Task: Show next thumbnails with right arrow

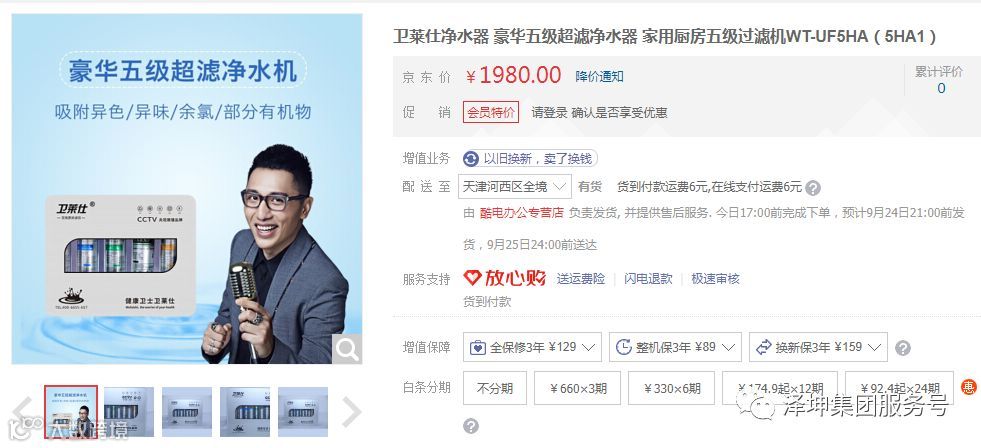Action: click(x=351, y=412)
